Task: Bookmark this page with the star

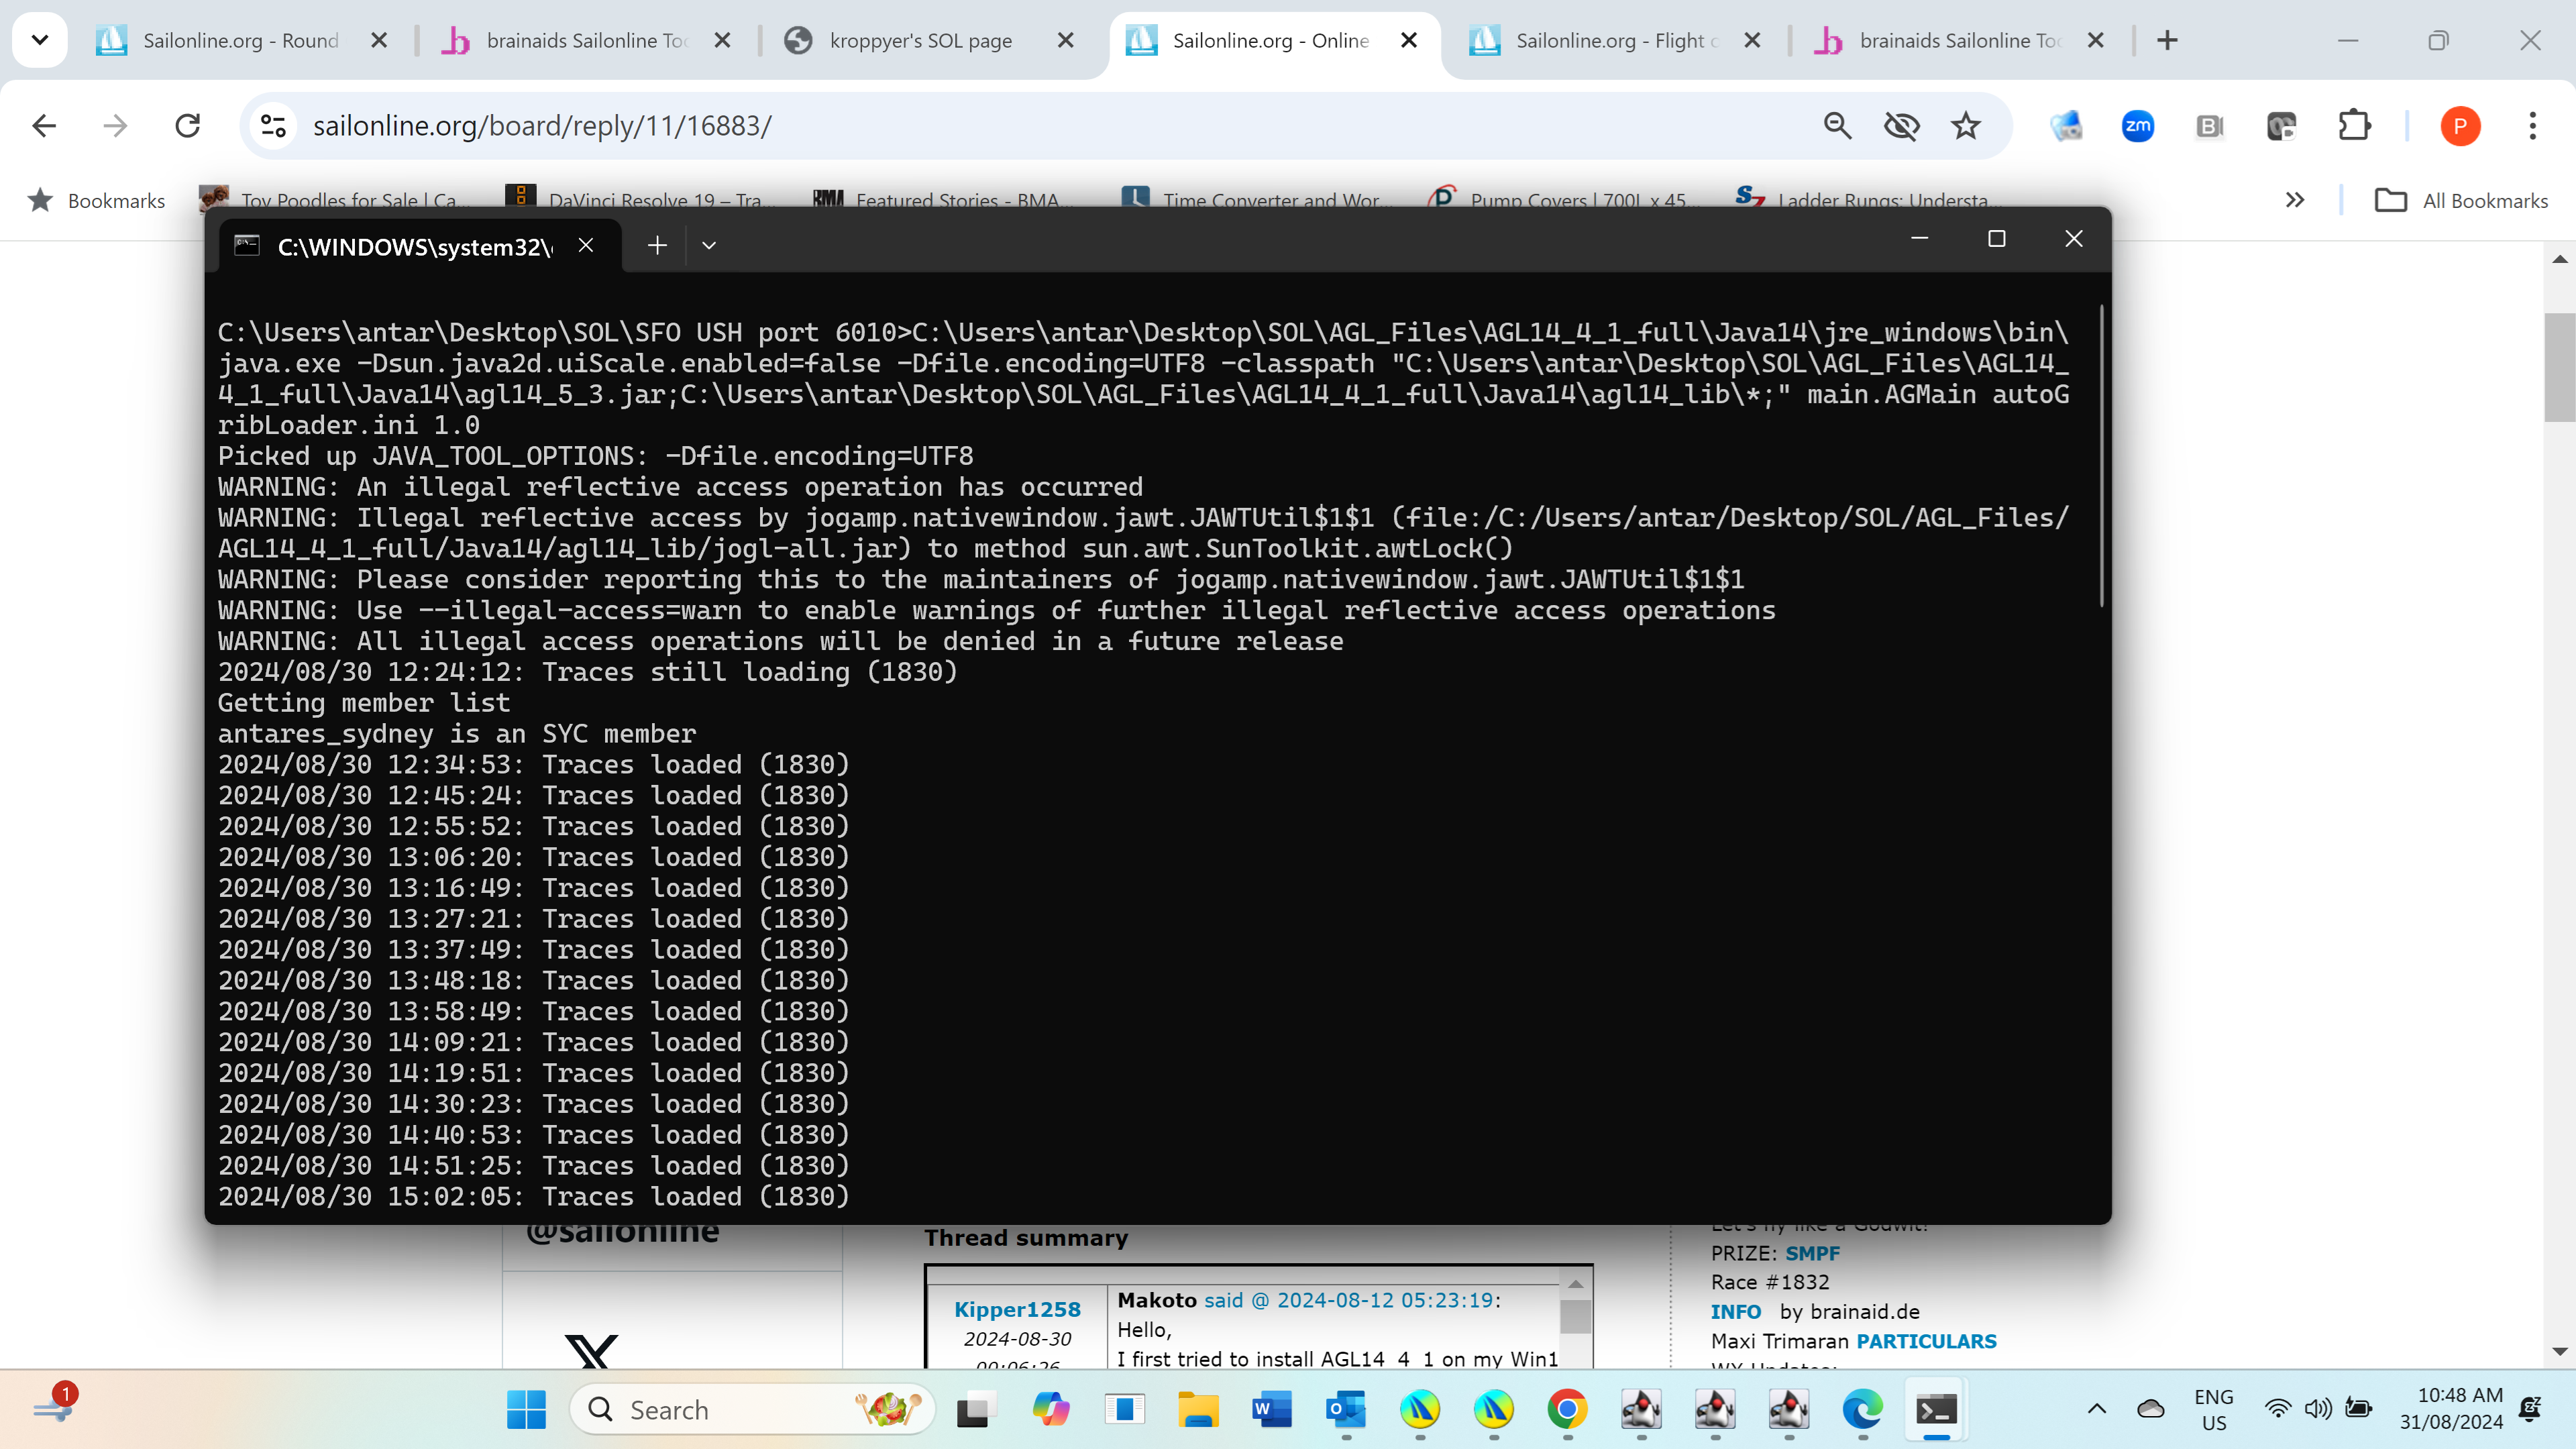Action: tap(1966, 126)
